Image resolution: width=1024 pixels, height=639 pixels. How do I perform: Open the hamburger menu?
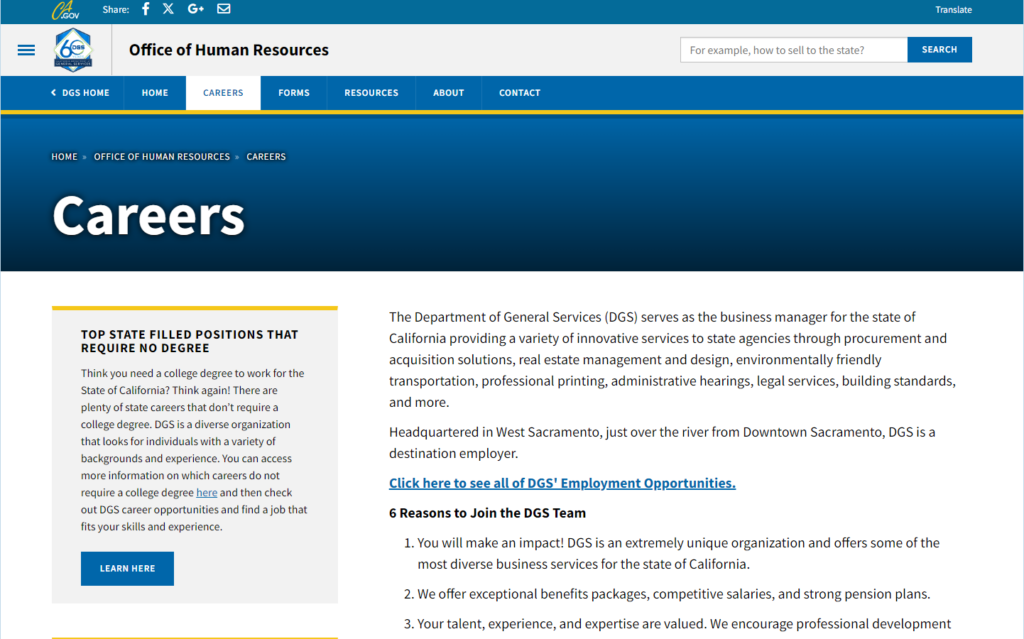26,50
